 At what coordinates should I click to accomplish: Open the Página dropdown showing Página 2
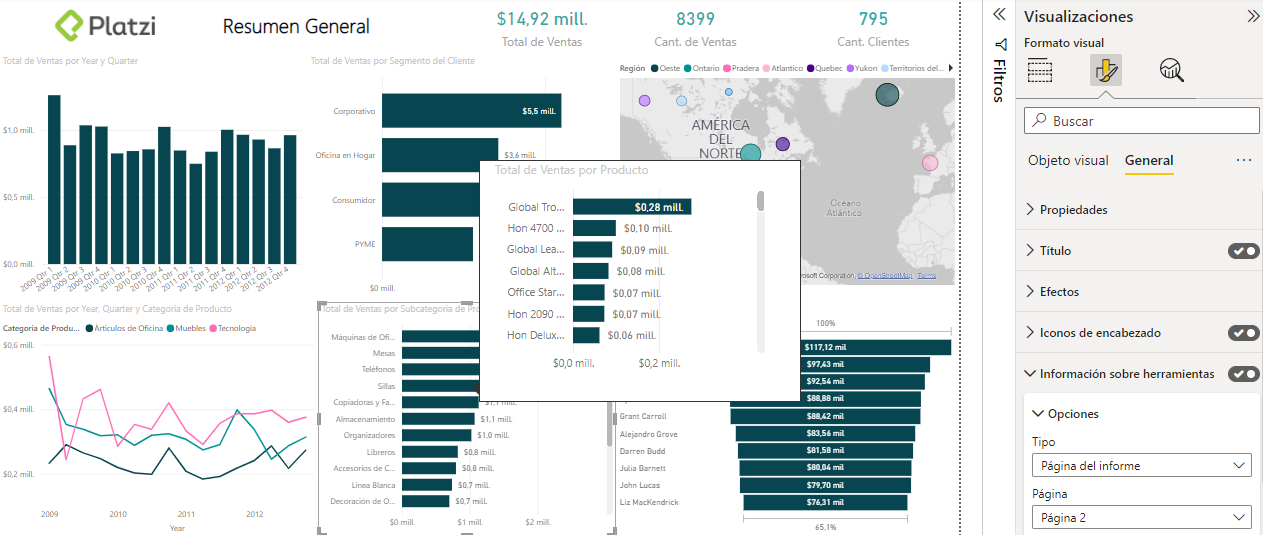tap(1141, 518)
